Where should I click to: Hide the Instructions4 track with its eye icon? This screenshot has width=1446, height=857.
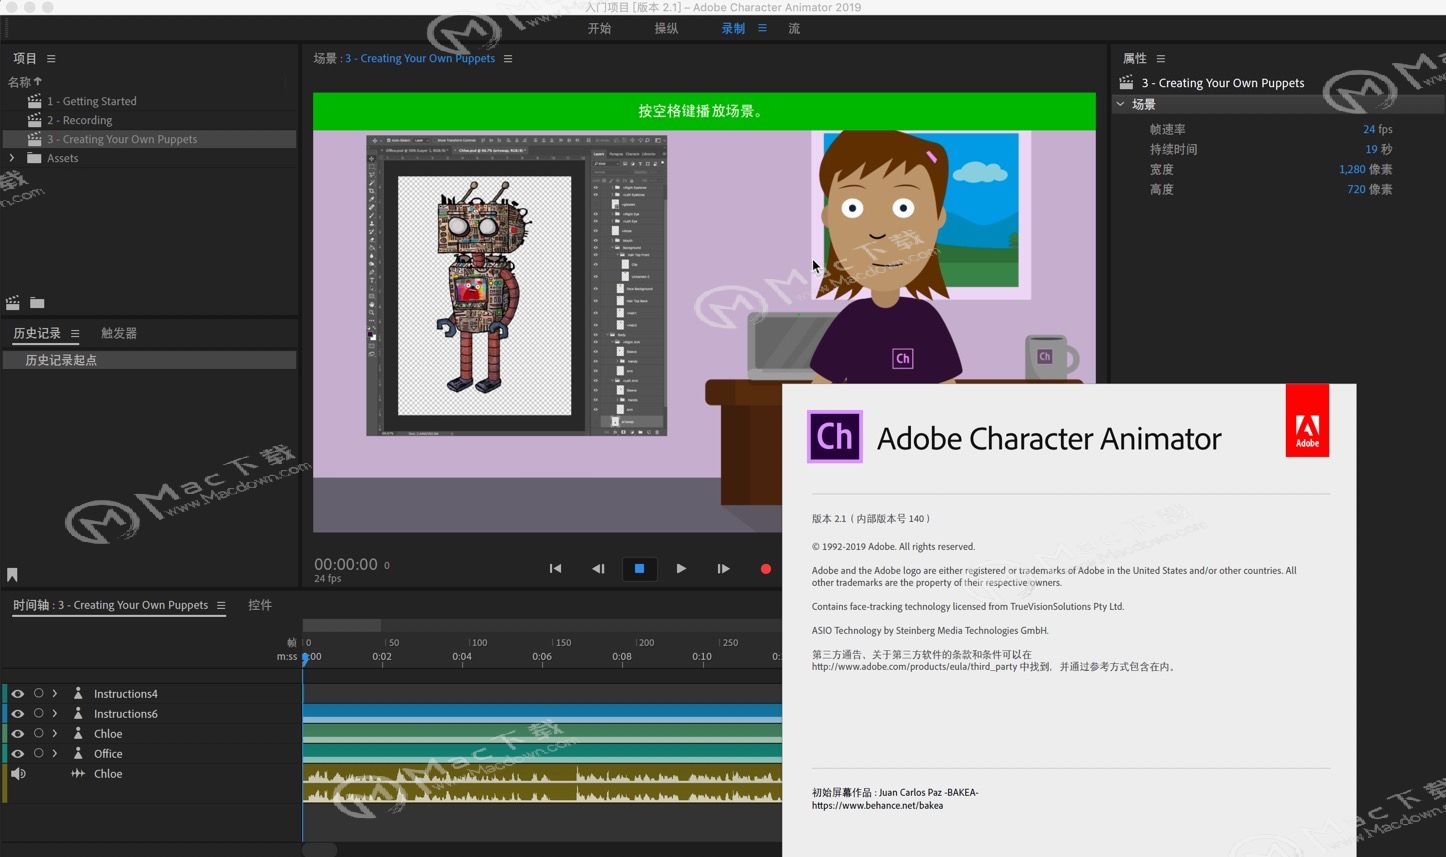17,693
